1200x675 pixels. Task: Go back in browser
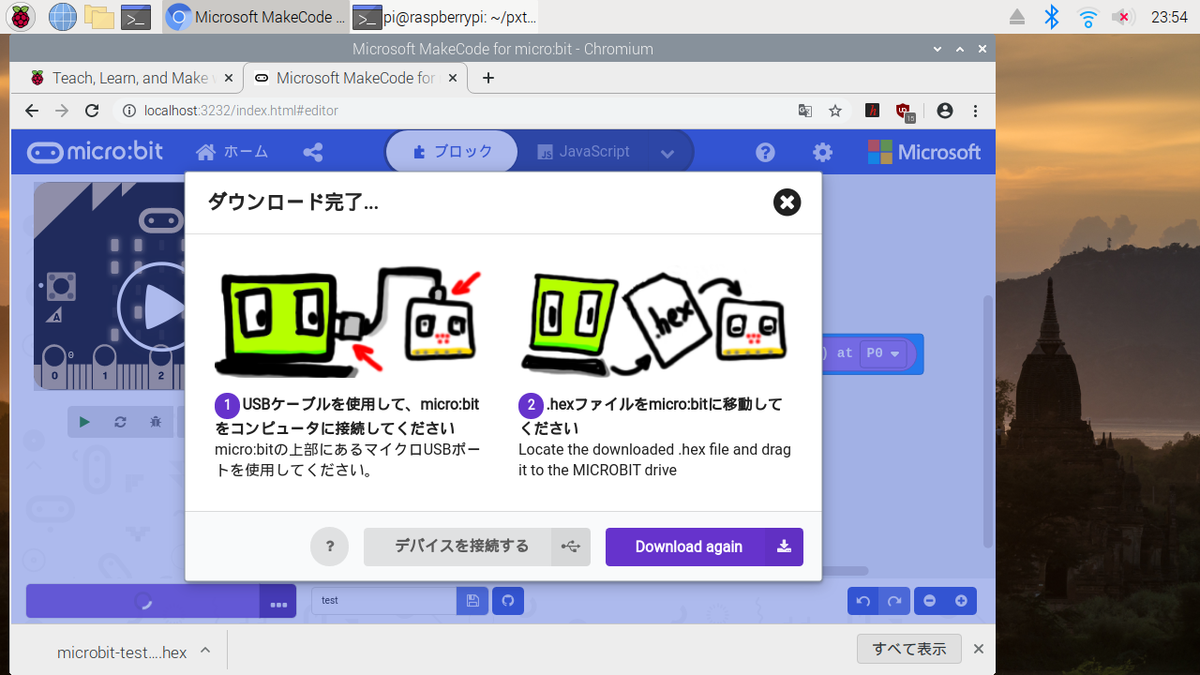32,111
